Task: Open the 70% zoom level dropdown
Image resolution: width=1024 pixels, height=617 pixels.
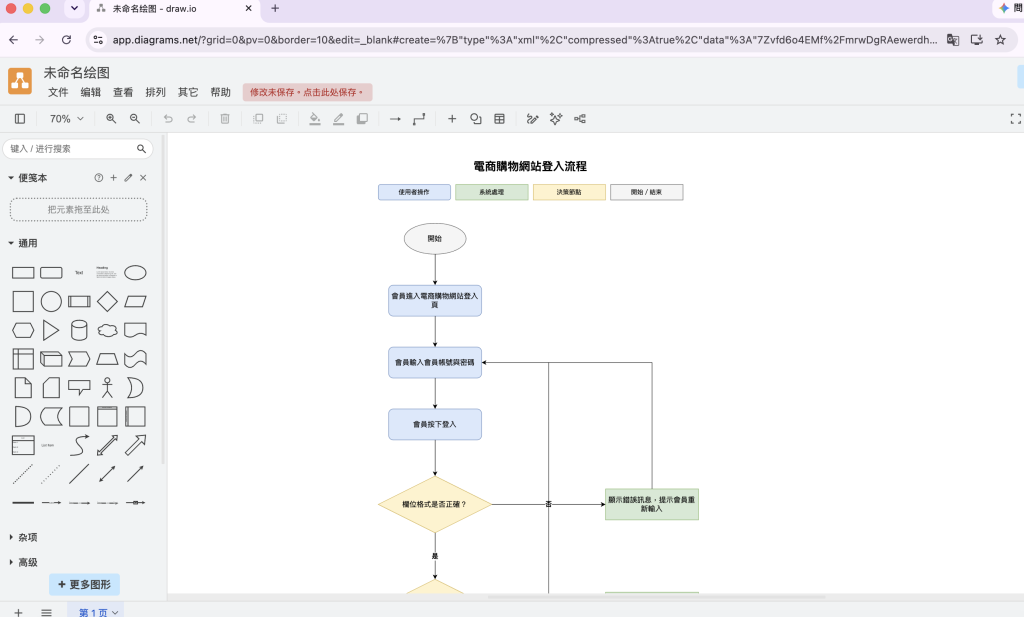Action: tap(67, 119)
